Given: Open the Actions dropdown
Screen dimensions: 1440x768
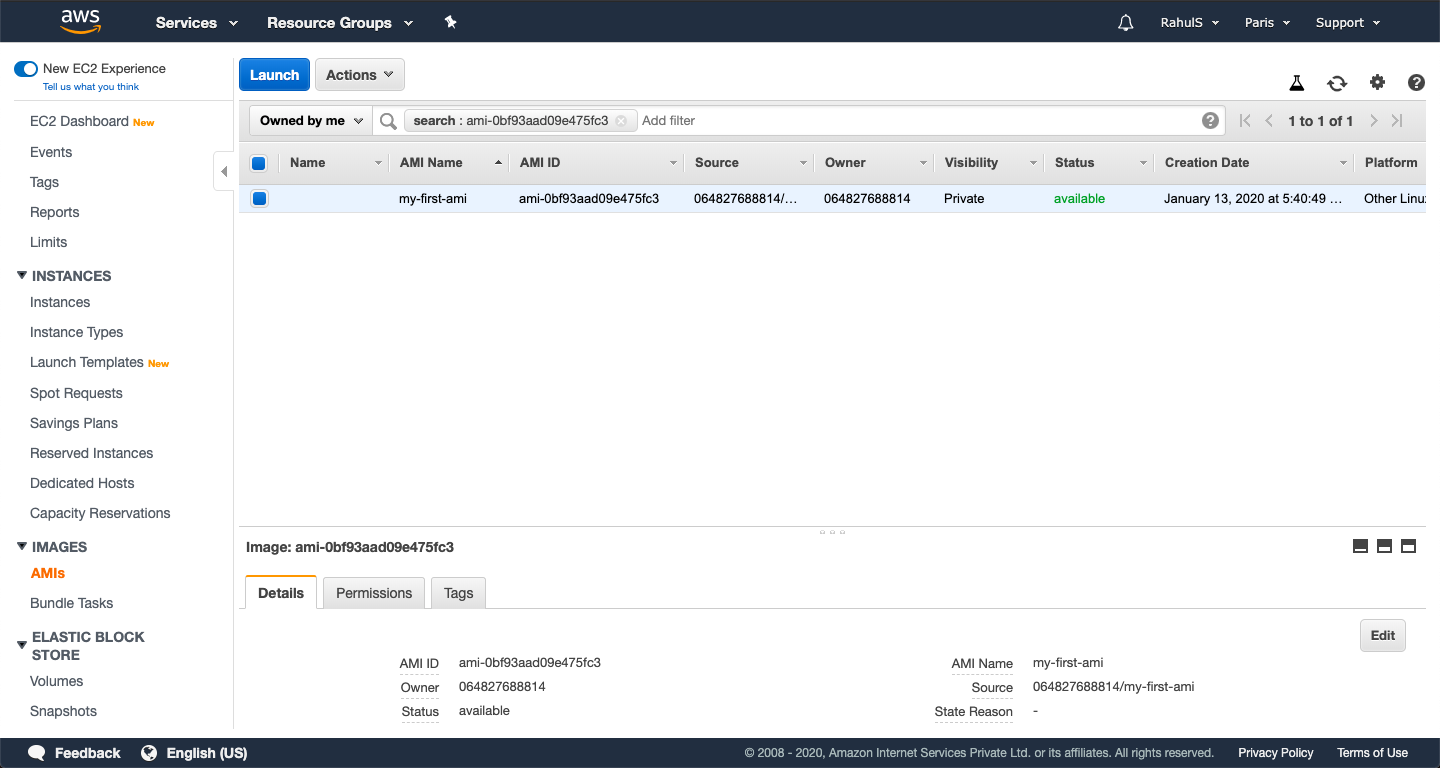Looking at the screenshot, I should coord(359,74).
